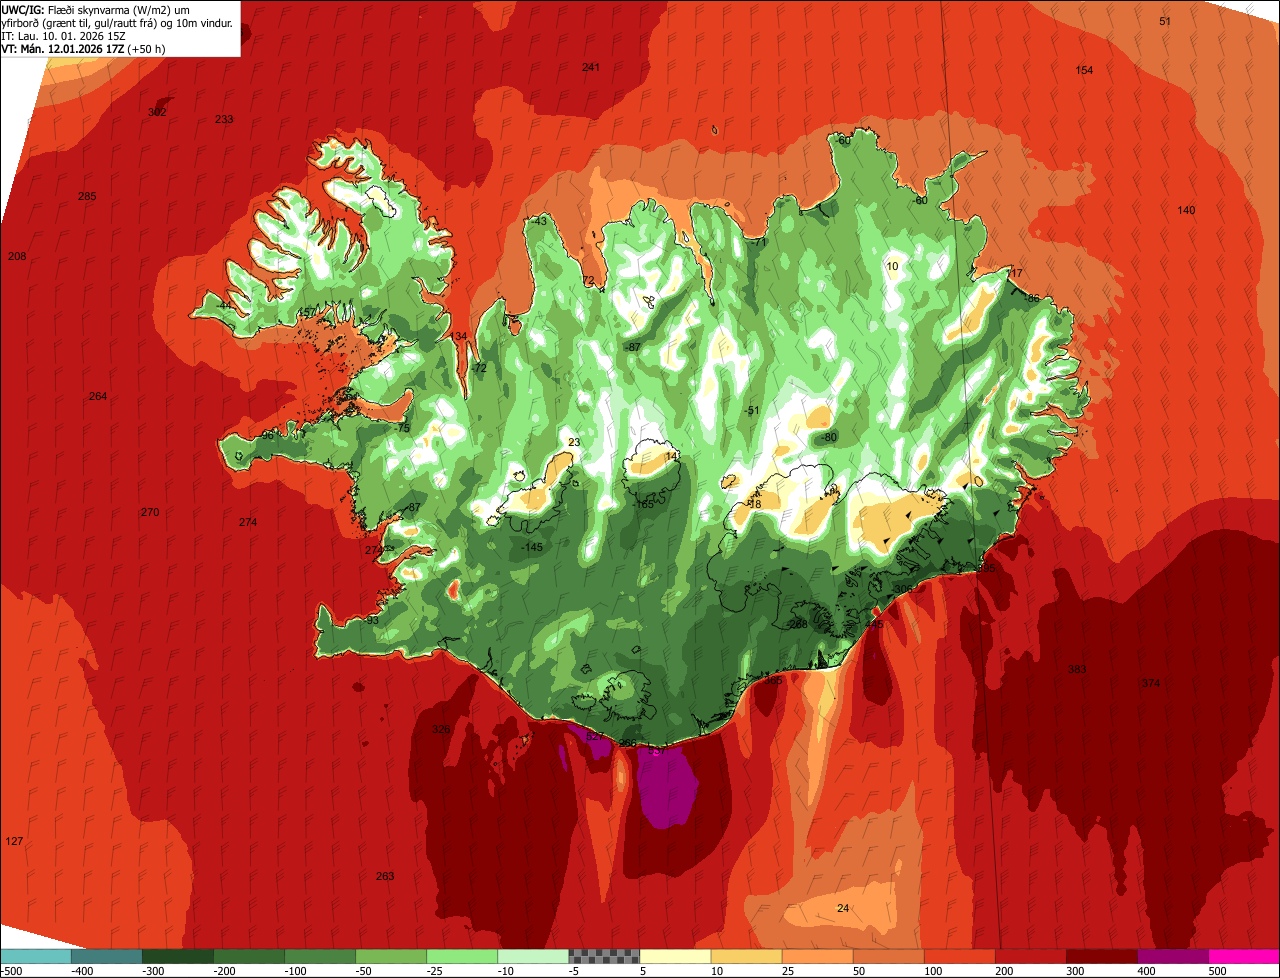Click the map value 51
The image size is (1280, 978).
pos(1165,21)
